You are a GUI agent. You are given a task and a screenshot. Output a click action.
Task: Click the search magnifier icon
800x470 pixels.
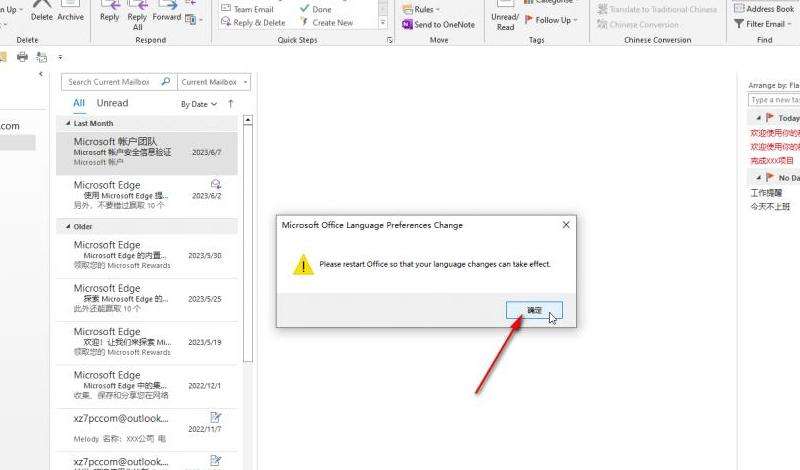[x=166, y=82]
